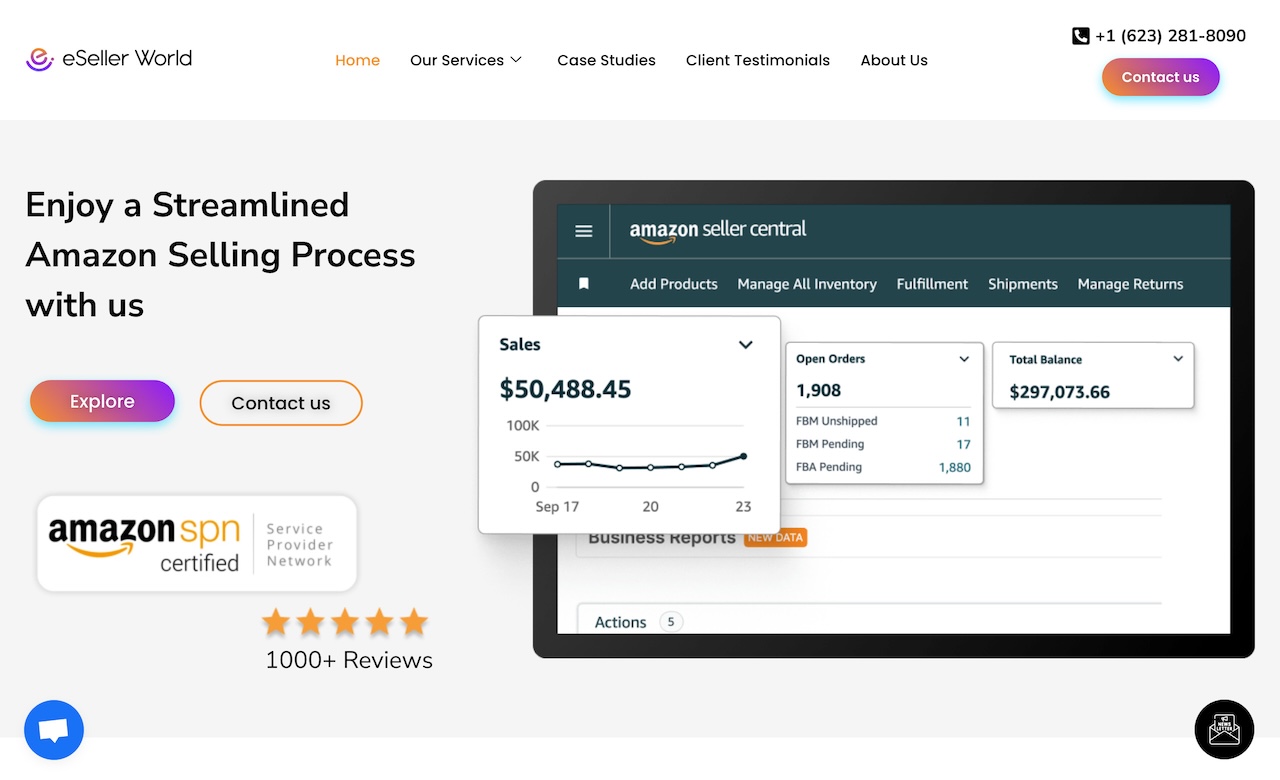This screenshot has width=1280, height=780.
Task: Open the blue chat bubble widget
Action: pos(54,730)
